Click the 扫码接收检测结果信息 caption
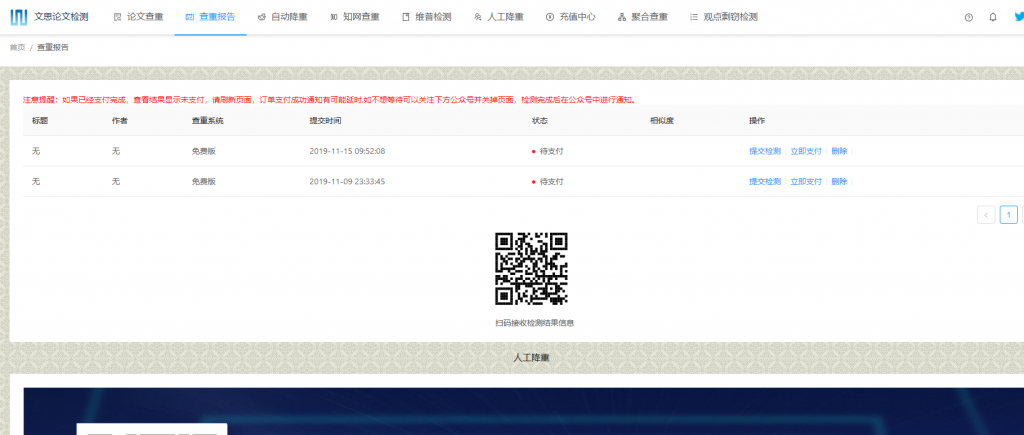The width and height of the screenshot is (1024, 435). [x=534, y=323]
